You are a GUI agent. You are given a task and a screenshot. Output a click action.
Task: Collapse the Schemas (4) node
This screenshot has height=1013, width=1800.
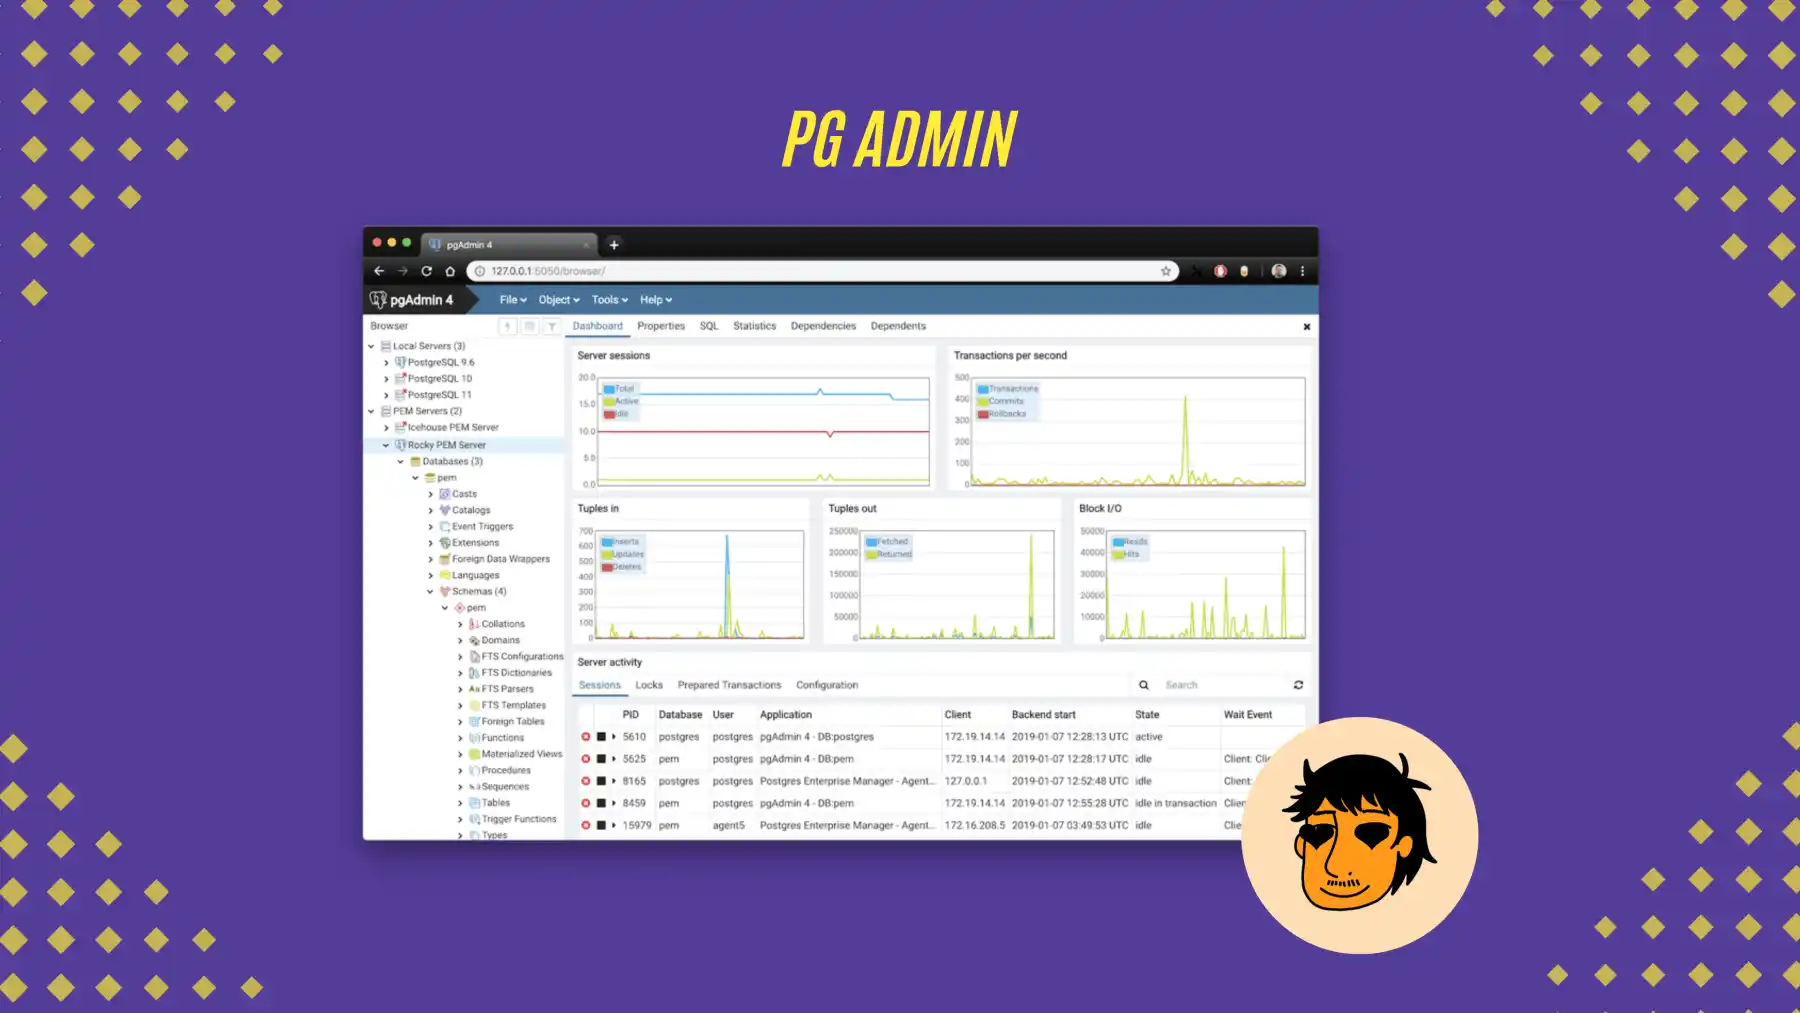[x=431, y=592]
